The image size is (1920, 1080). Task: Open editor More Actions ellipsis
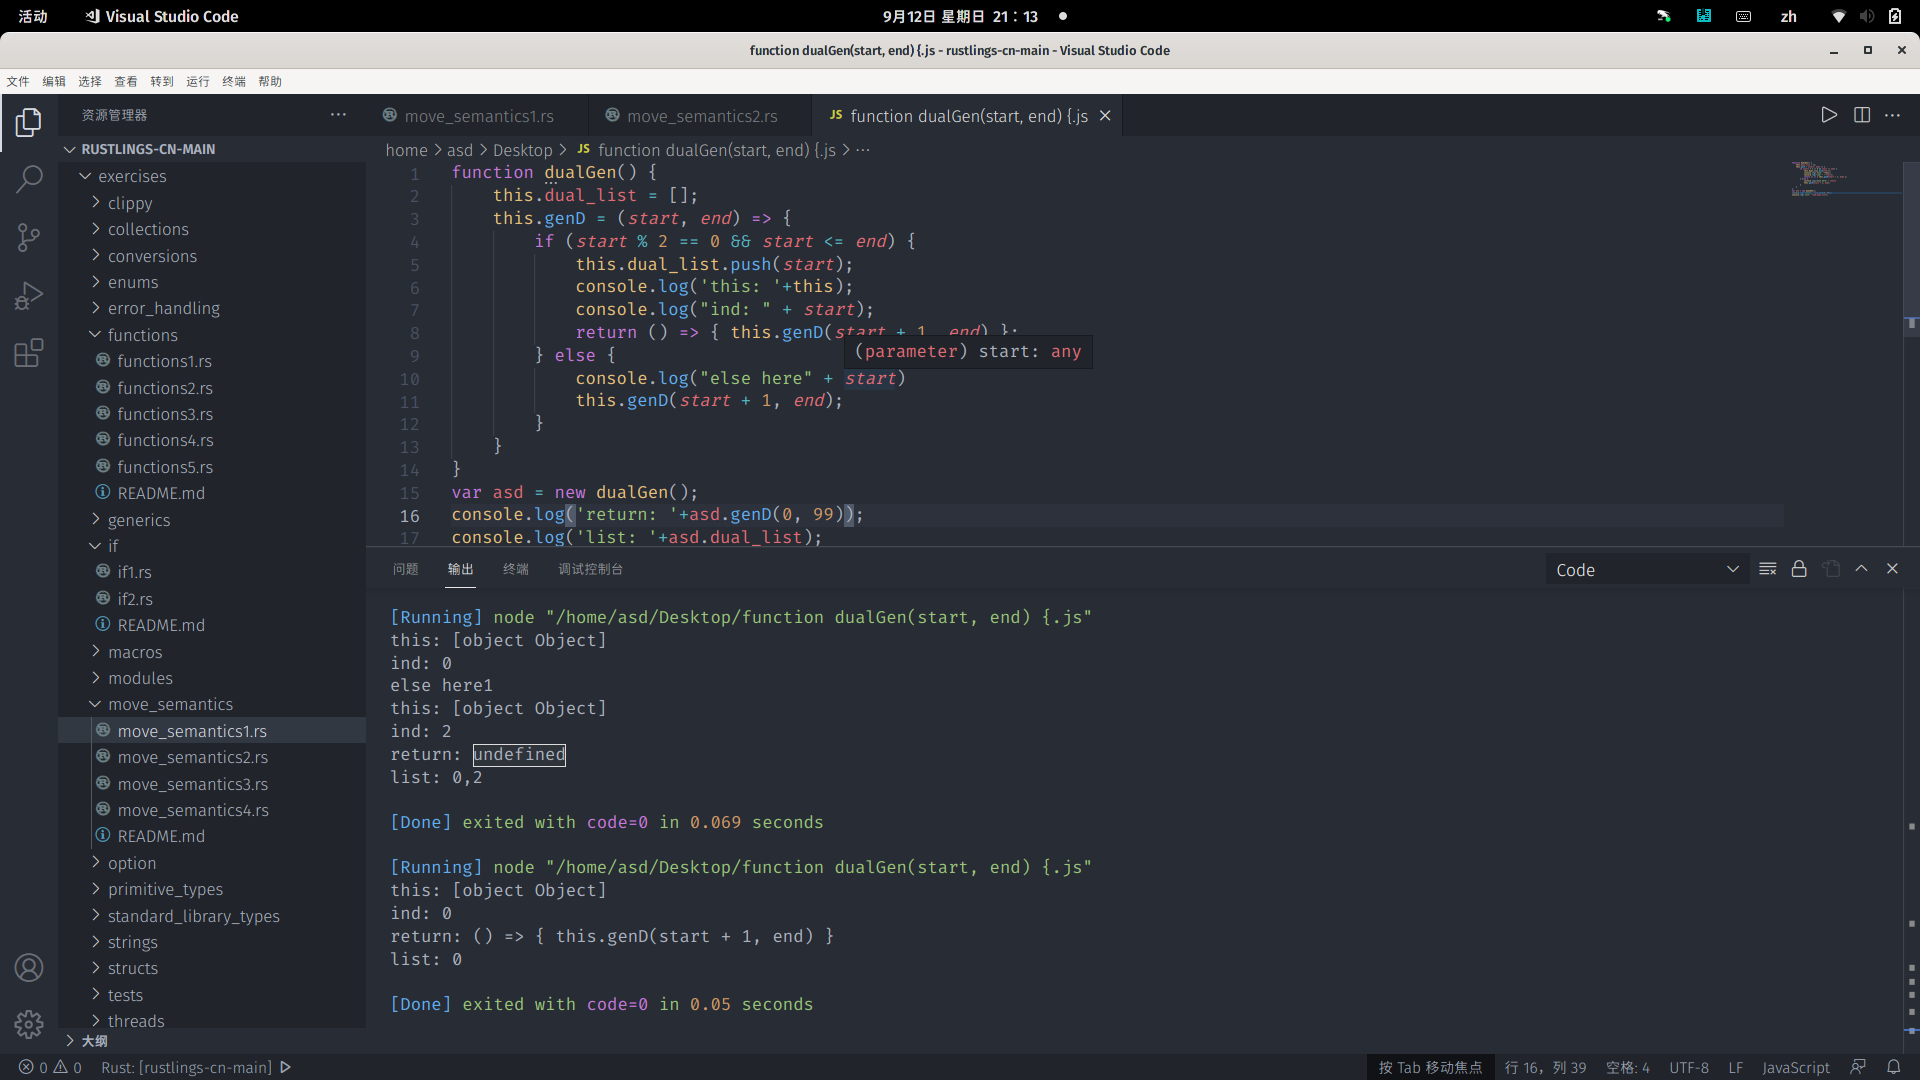click(1893, 115)
